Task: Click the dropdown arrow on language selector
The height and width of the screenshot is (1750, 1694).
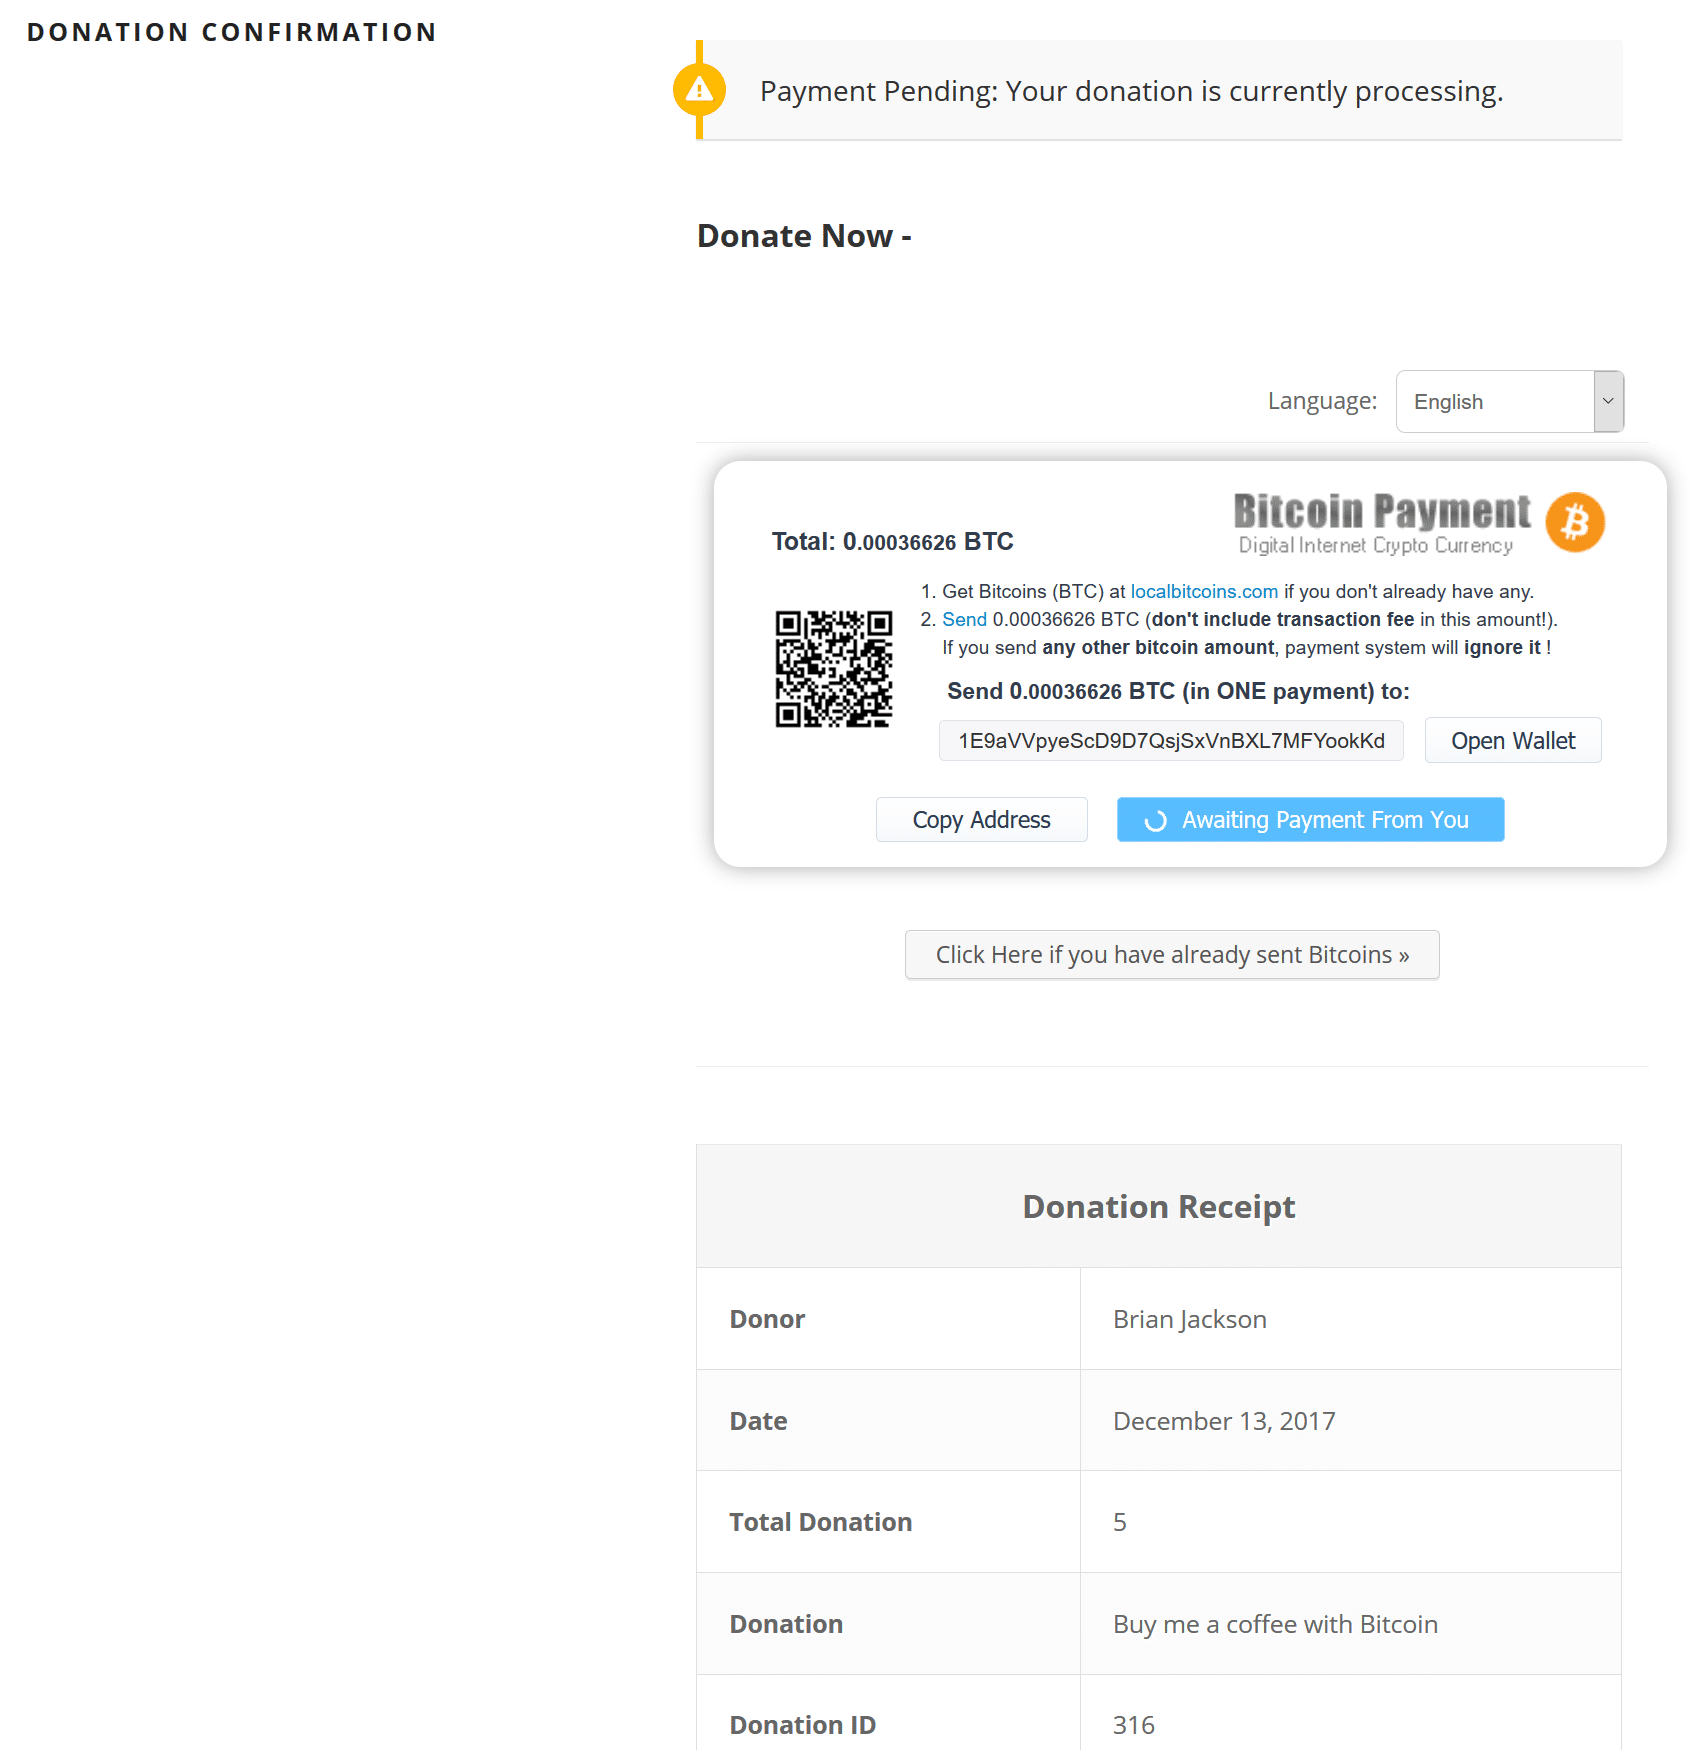Action: (1608, 401)
